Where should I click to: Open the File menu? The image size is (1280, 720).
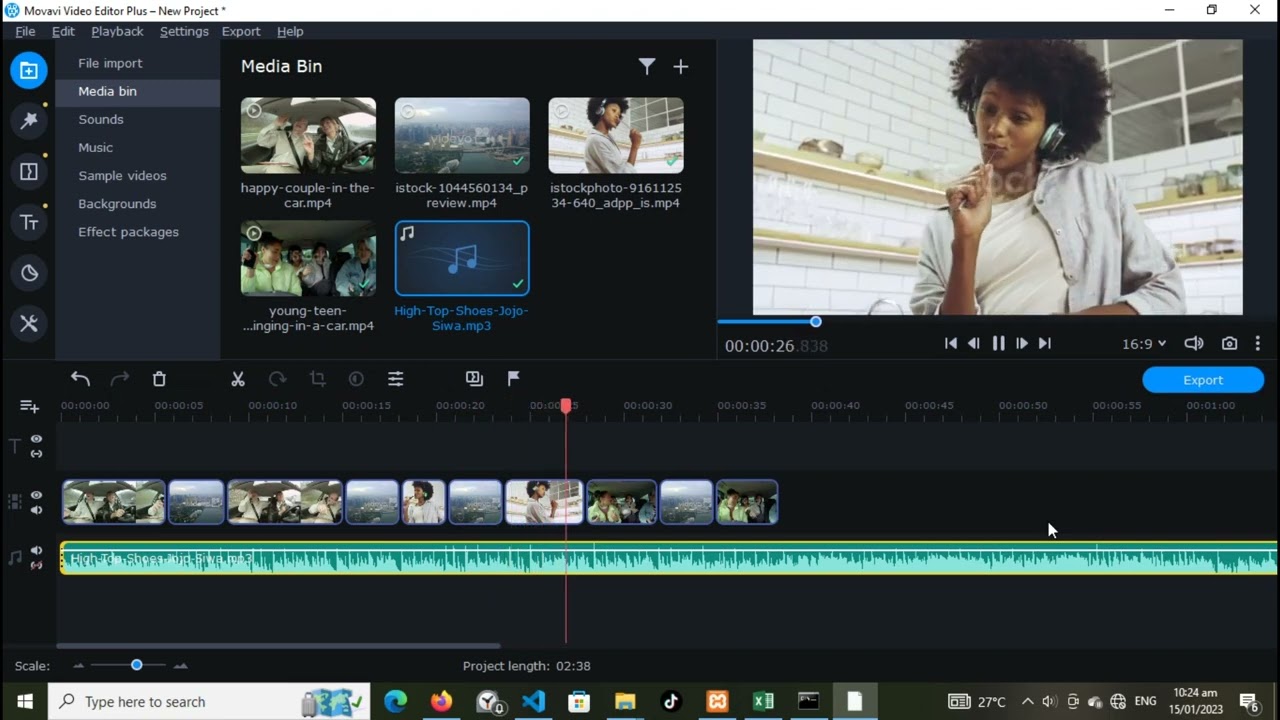pos(25,31)
